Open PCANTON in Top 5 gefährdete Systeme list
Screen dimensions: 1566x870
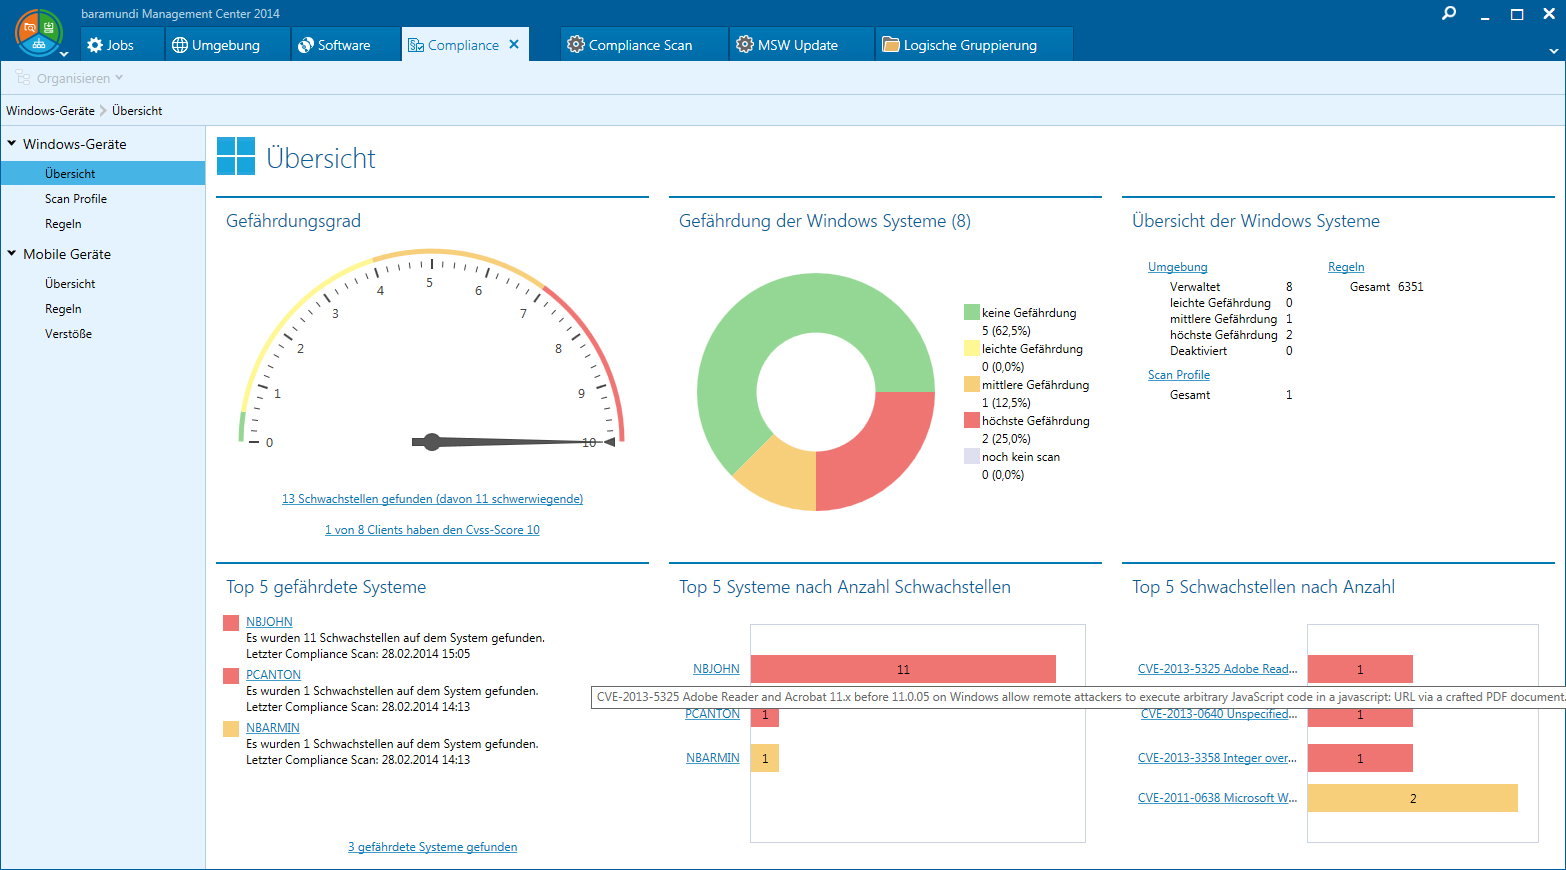pos(273,675)
